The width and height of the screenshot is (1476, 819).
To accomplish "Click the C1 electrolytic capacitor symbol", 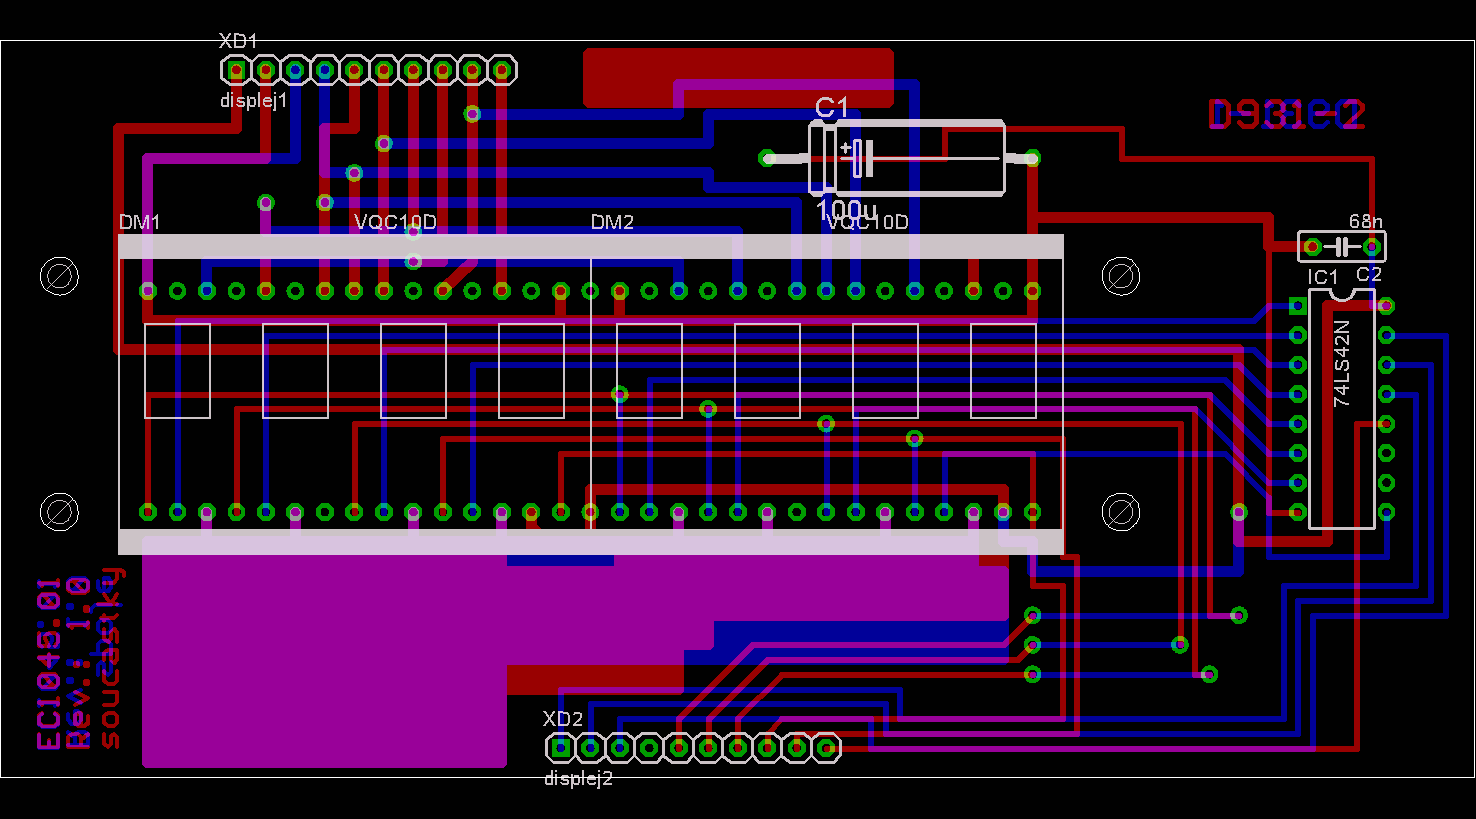I will coord(905,158).
